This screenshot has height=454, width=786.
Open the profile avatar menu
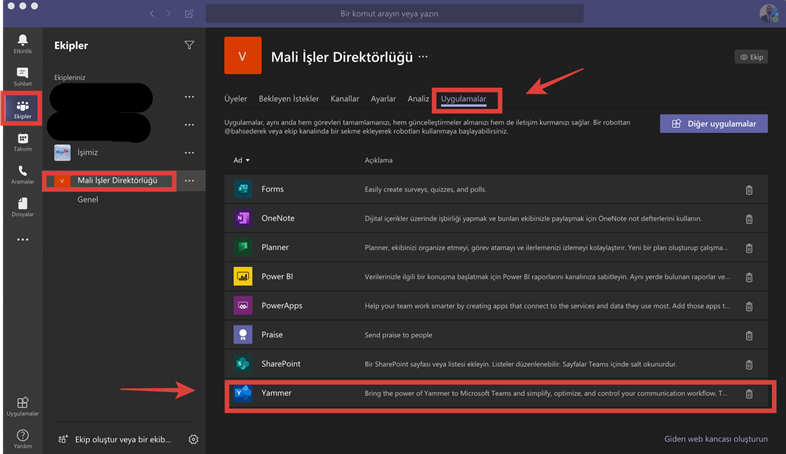tap(768, 13)
